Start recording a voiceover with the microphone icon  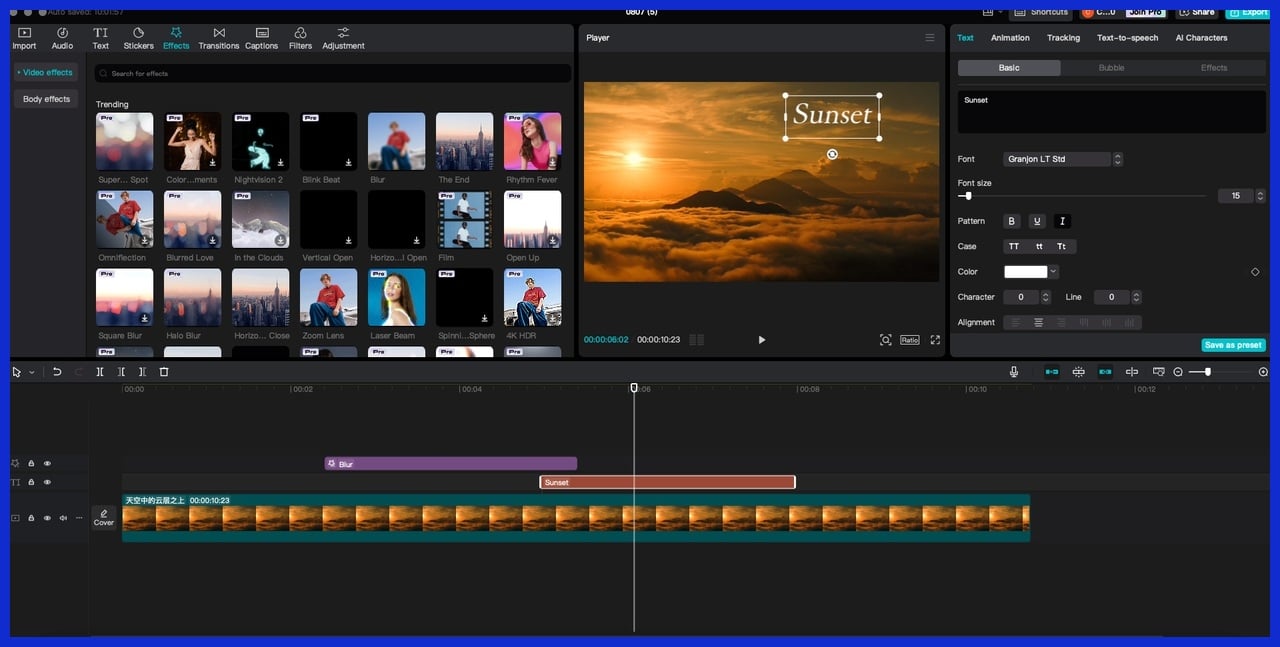tap(1014, 371)
